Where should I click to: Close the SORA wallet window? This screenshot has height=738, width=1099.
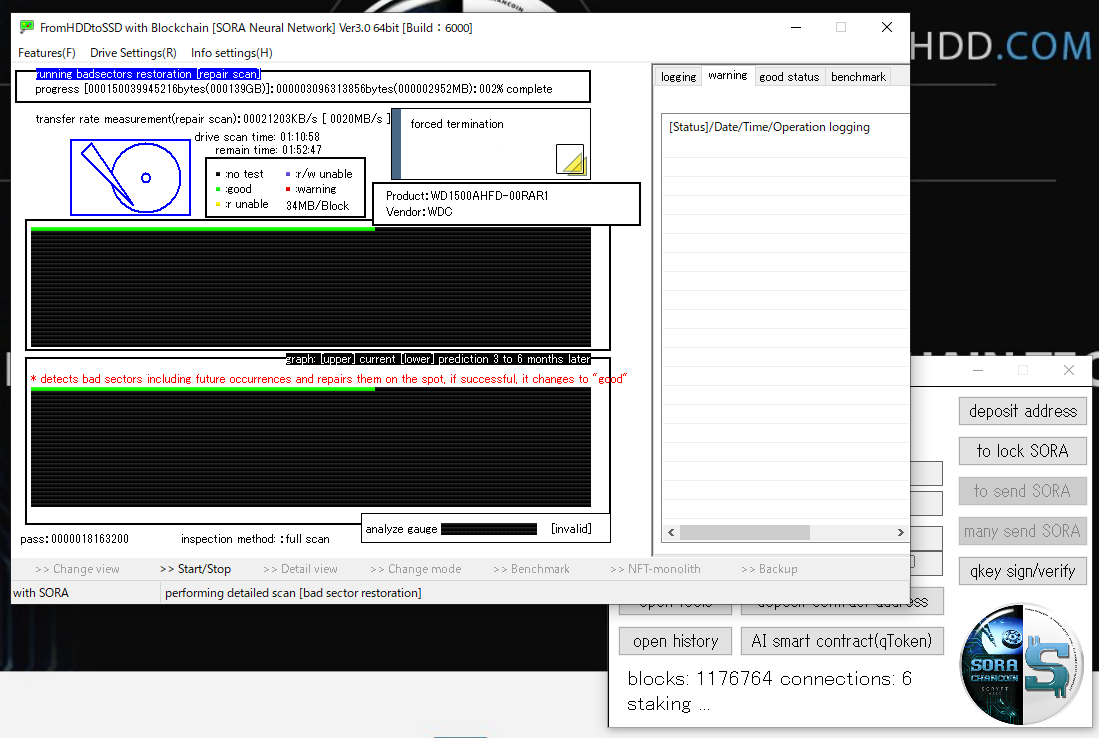click(1068, 370)
